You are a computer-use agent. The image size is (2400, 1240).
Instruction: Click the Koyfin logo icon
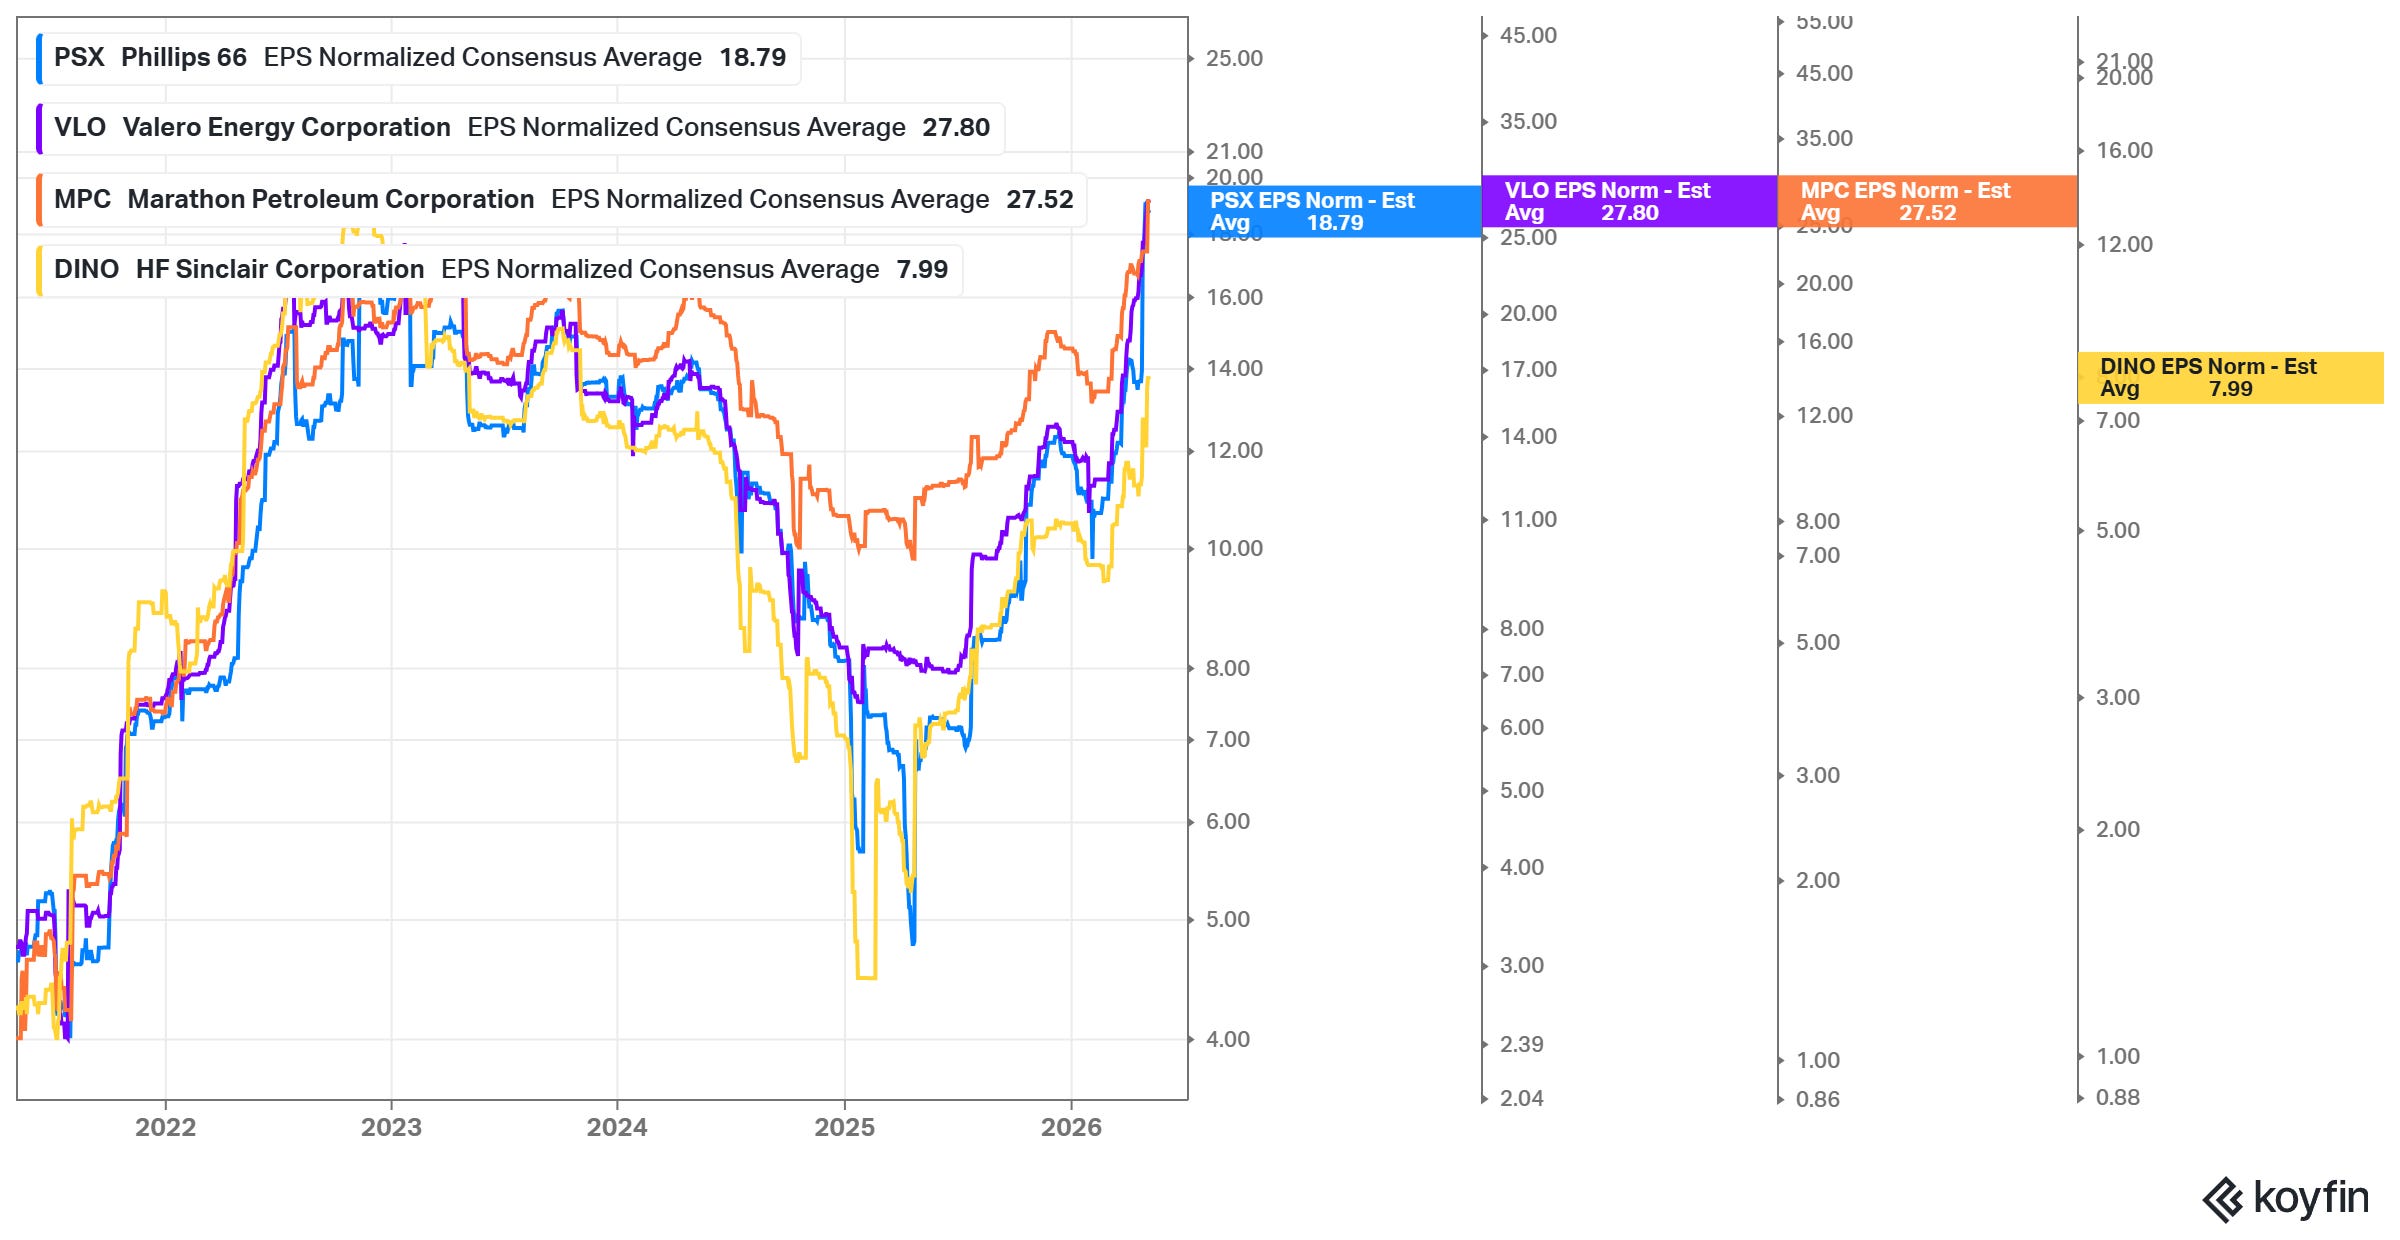[2223, 1200]
